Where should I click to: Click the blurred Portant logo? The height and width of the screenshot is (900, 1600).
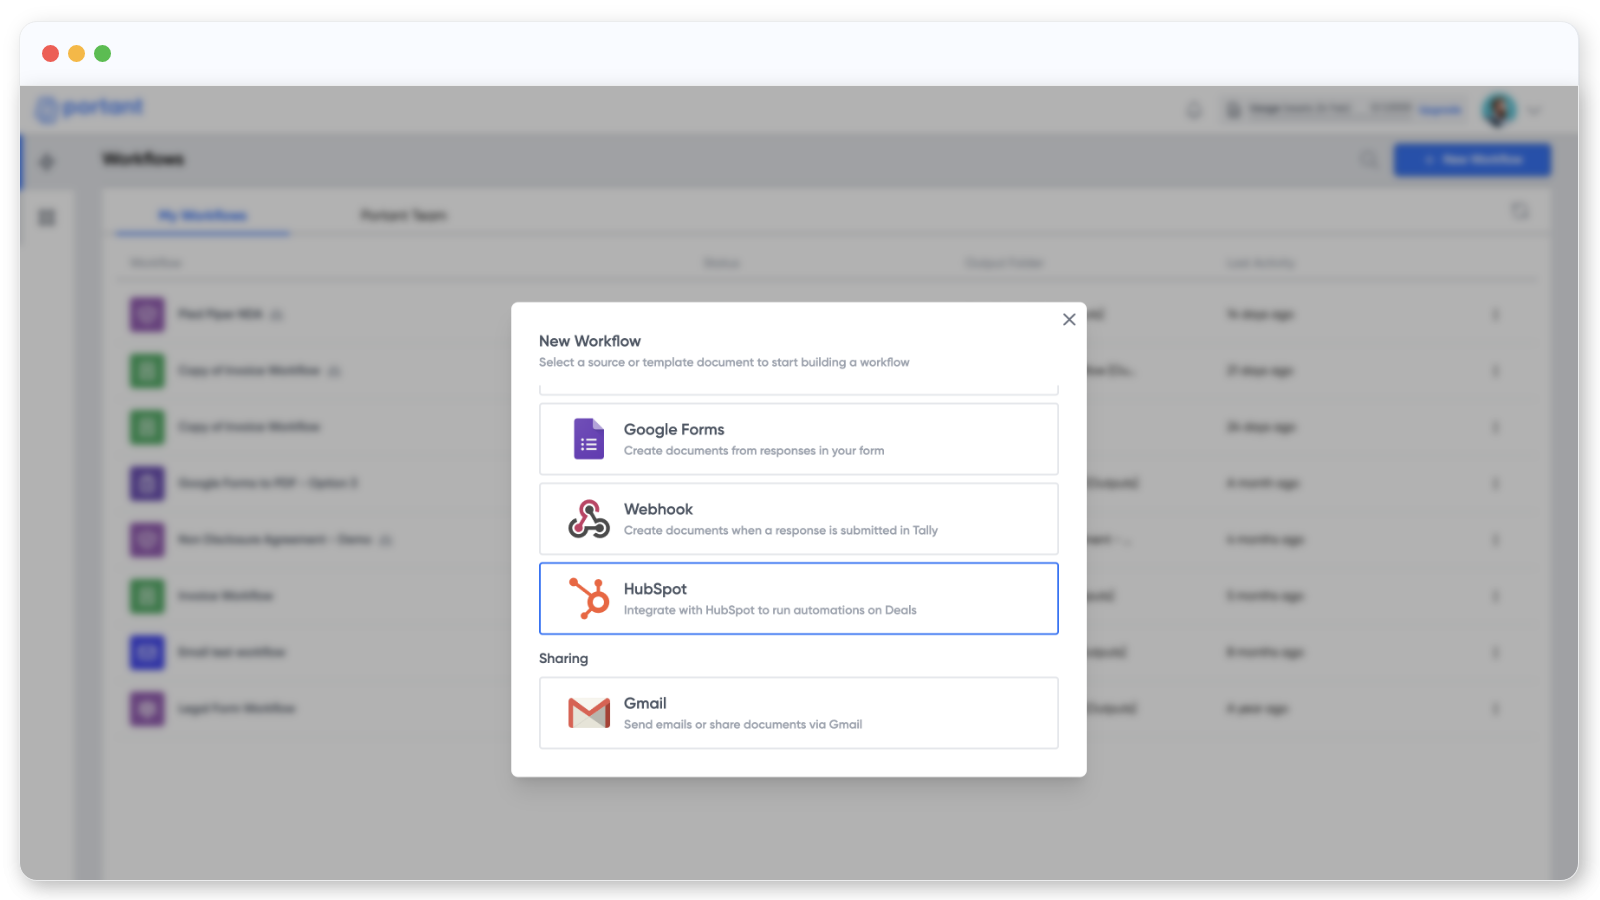tap(90, 108)
